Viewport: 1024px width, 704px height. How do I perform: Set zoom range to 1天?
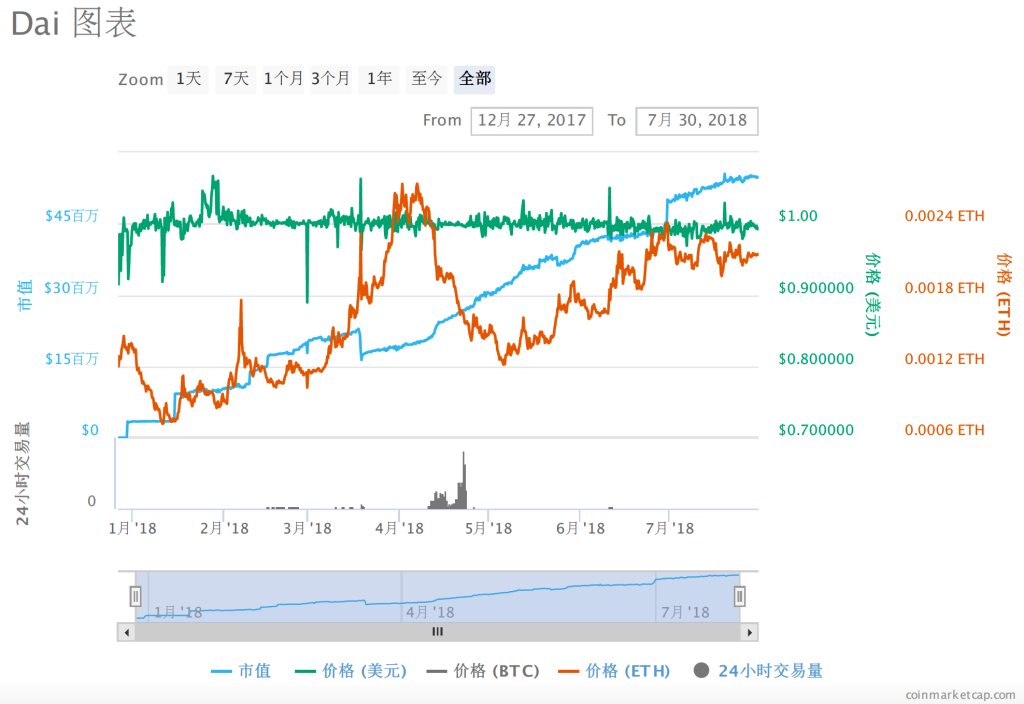click(189, 79)
